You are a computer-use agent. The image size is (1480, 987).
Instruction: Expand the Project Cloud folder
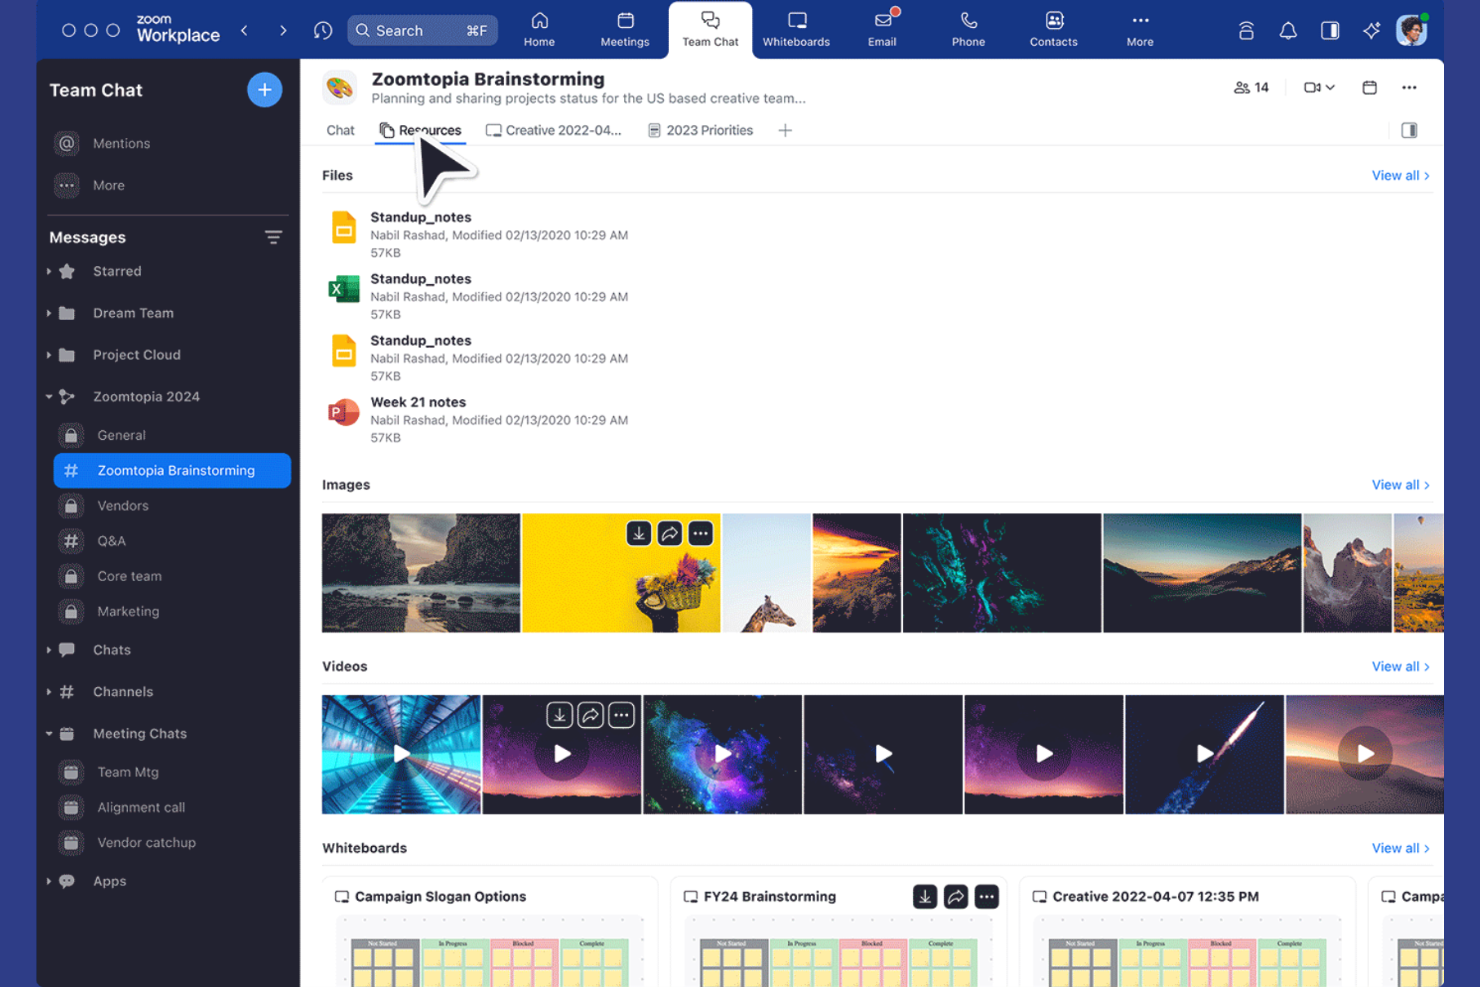49,355
